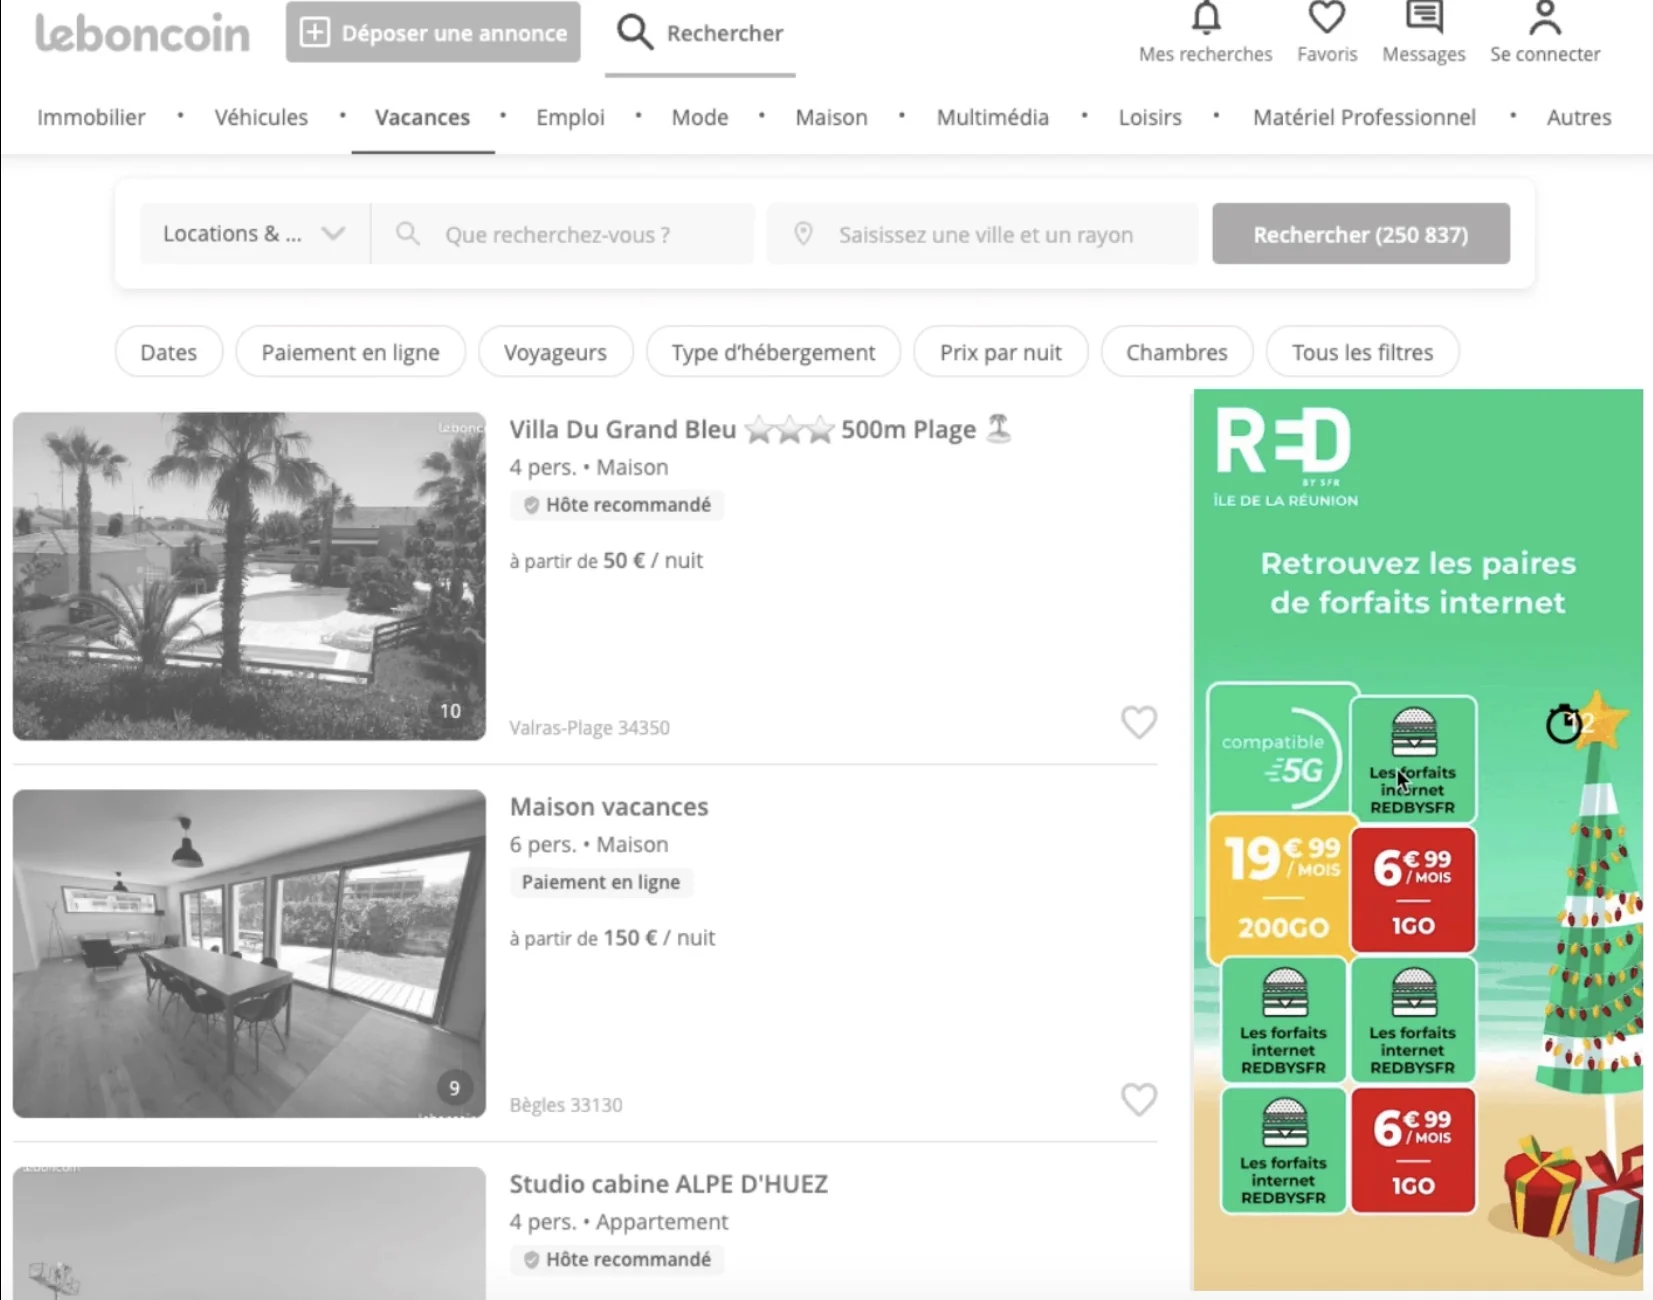Open the Immobilier category
Image resolution: width=1653 pixels, height=1300 pixels.
tap(91, 117)
